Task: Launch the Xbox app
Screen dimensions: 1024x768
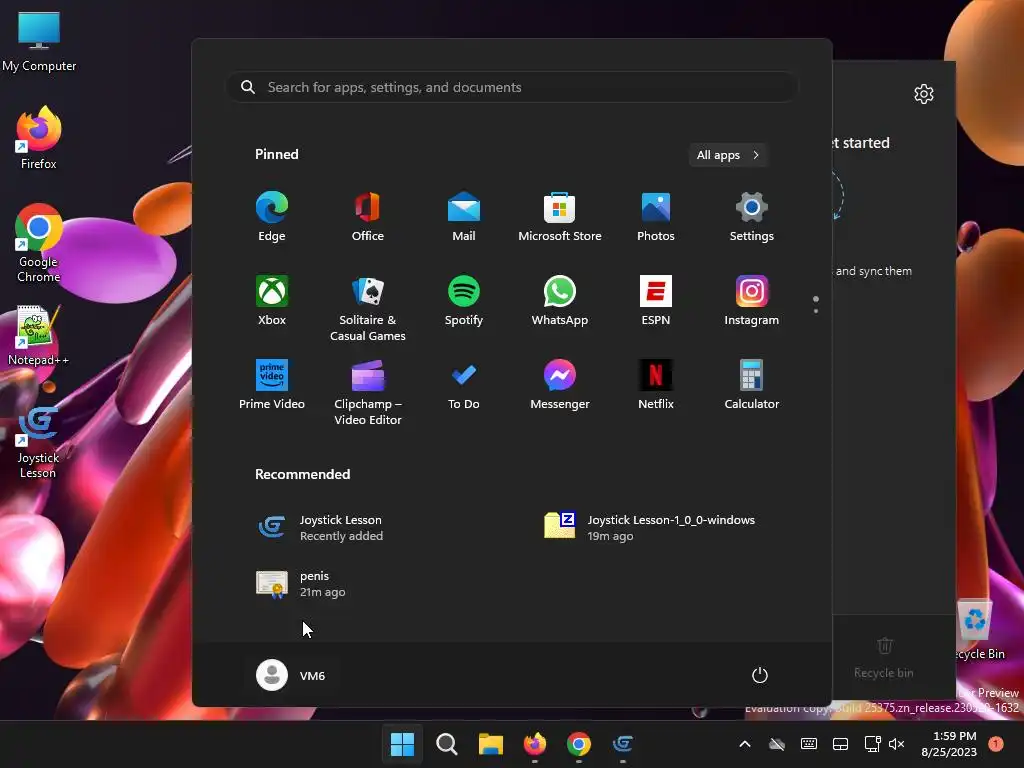Action: (x=272, y=301)
